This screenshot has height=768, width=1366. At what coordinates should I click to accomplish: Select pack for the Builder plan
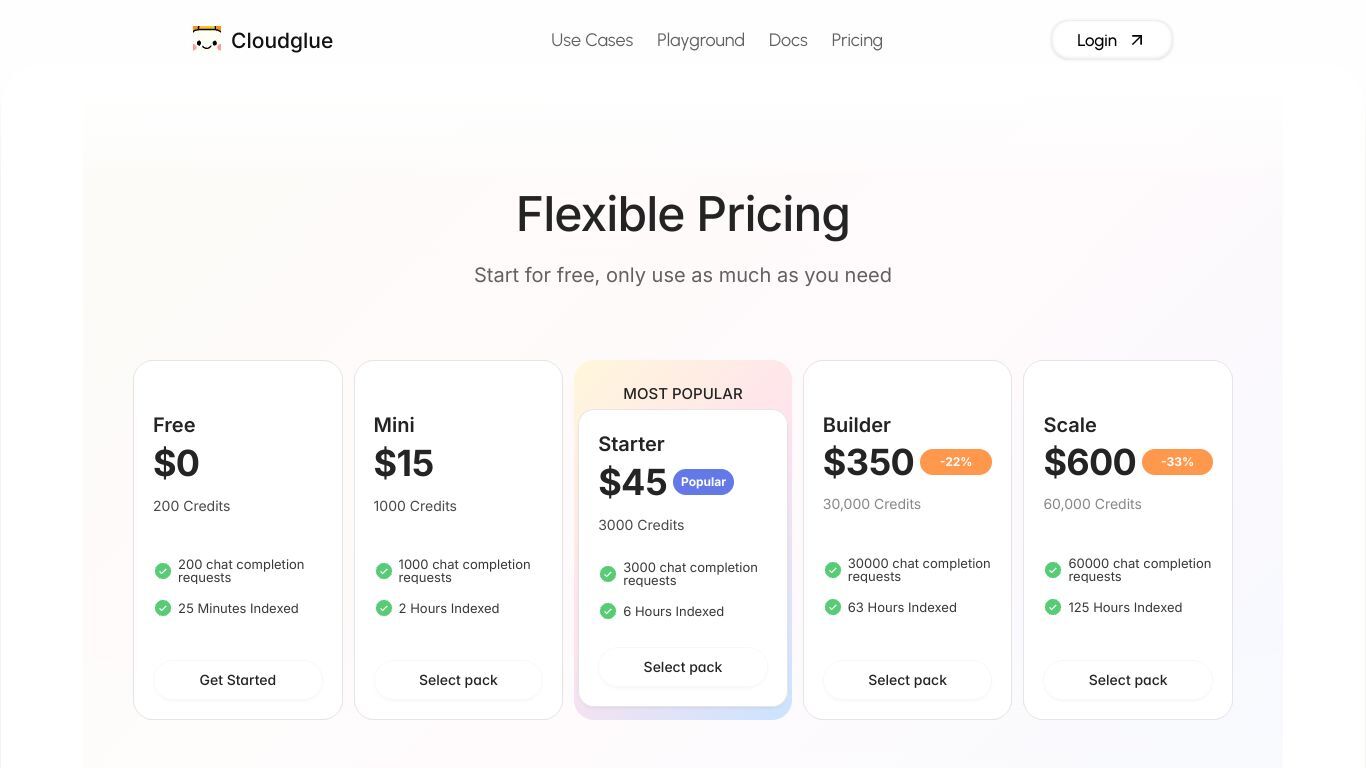tap(907, 680)
